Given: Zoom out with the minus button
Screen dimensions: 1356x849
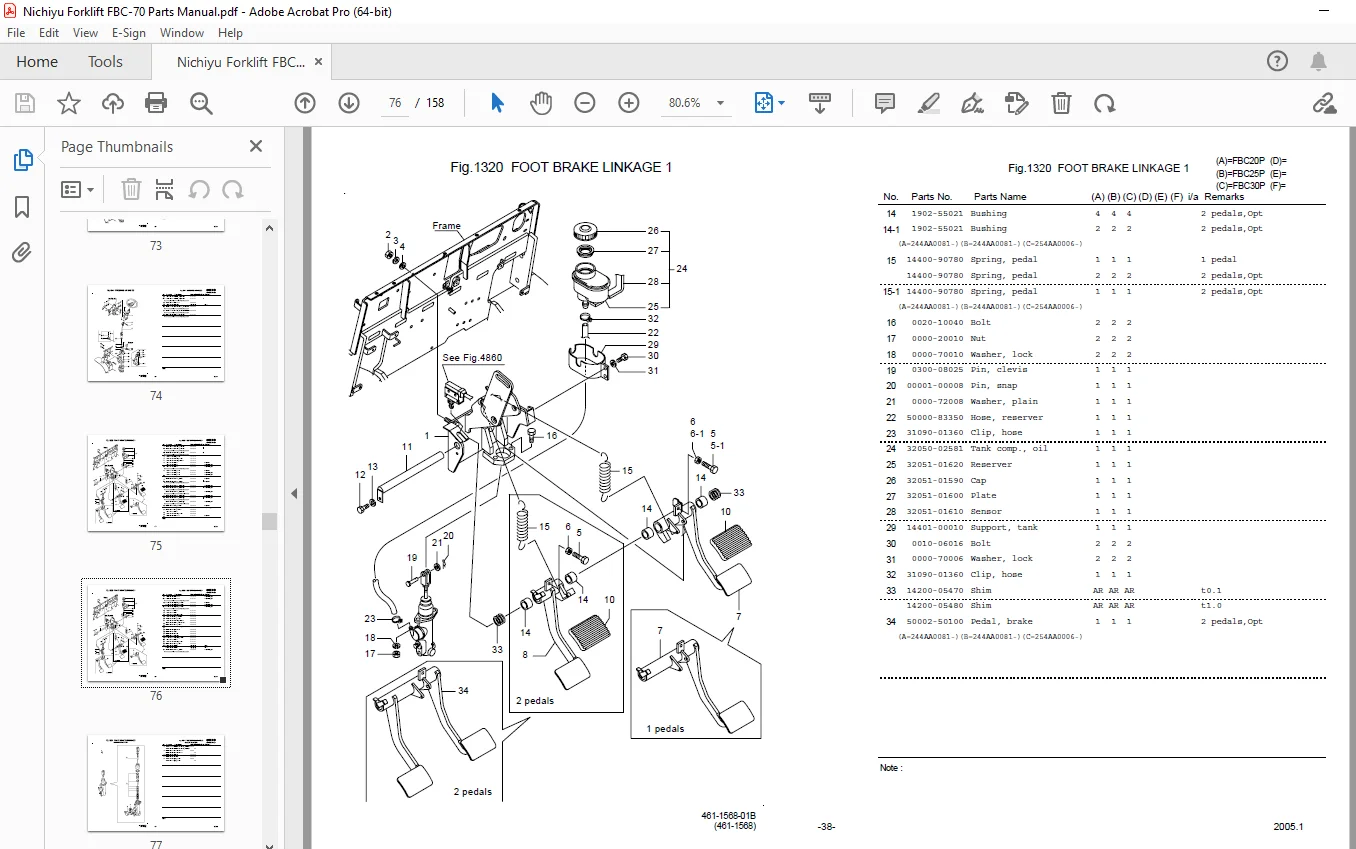Looking at the screenshot, I should coord(585,103).
